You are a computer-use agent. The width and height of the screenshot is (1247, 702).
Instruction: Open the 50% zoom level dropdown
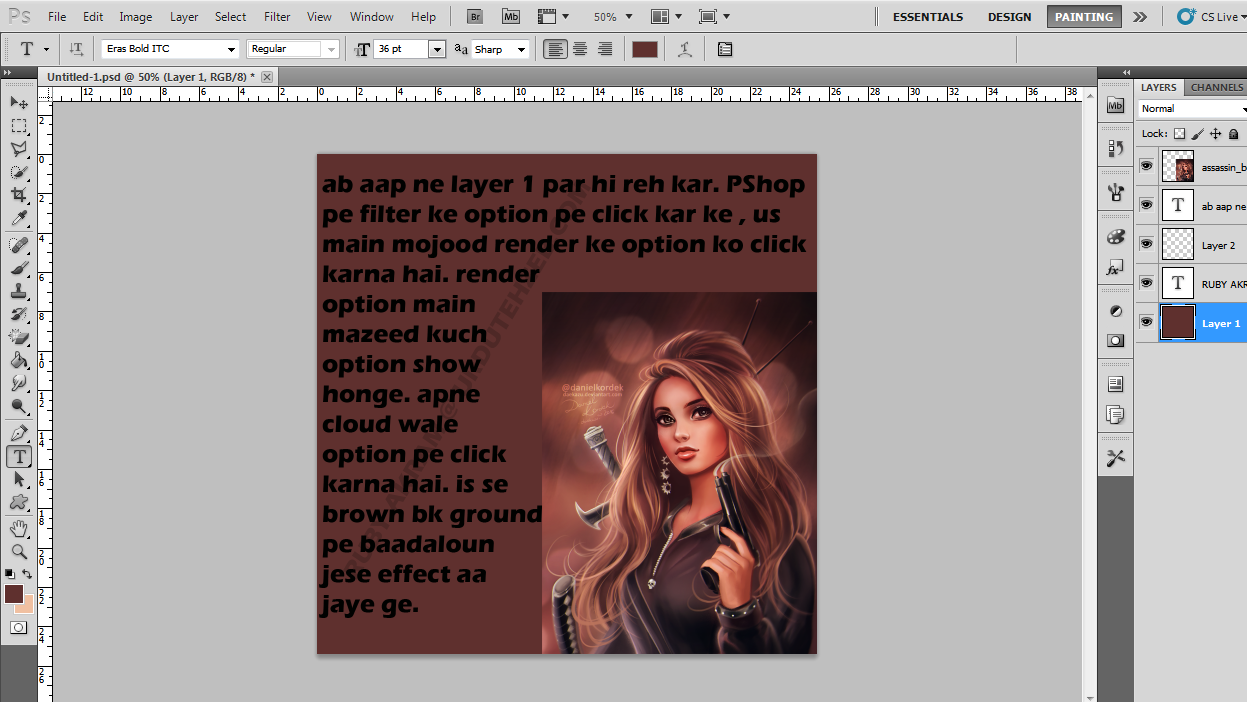[628, 17]
